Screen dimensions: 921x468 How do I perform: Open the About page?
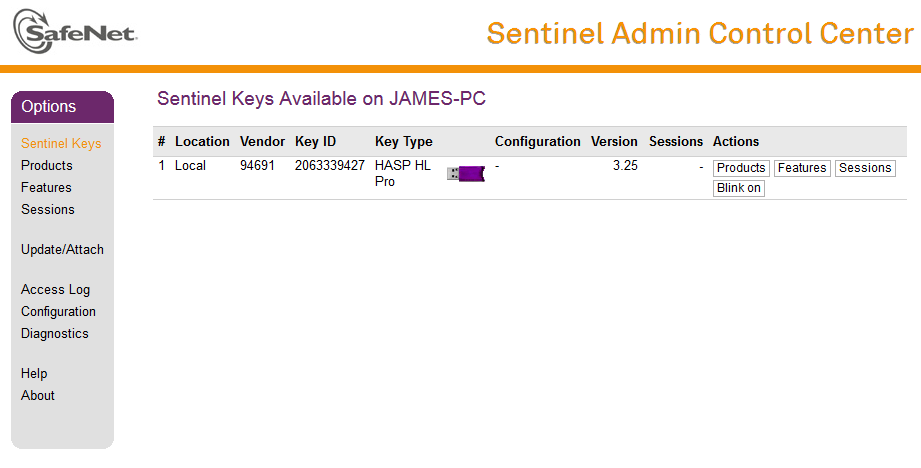tap(38, 395)
